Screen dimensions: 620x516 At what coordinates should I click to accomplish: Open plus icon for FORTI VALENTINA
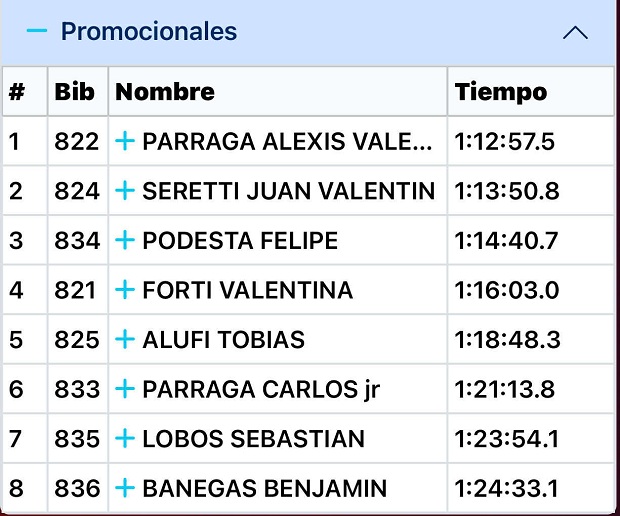(x=125, y=290)
